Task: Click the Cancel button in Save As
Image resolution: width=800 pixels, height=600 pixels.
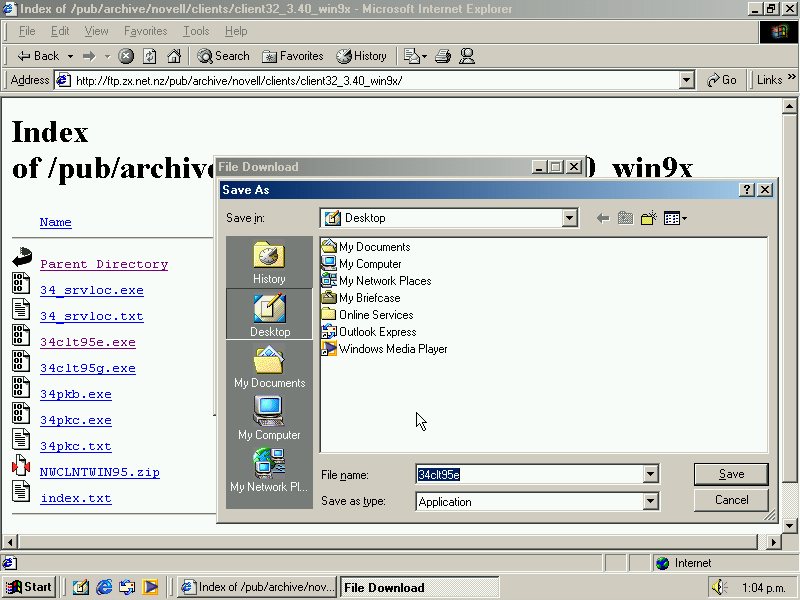Action: 731,500
